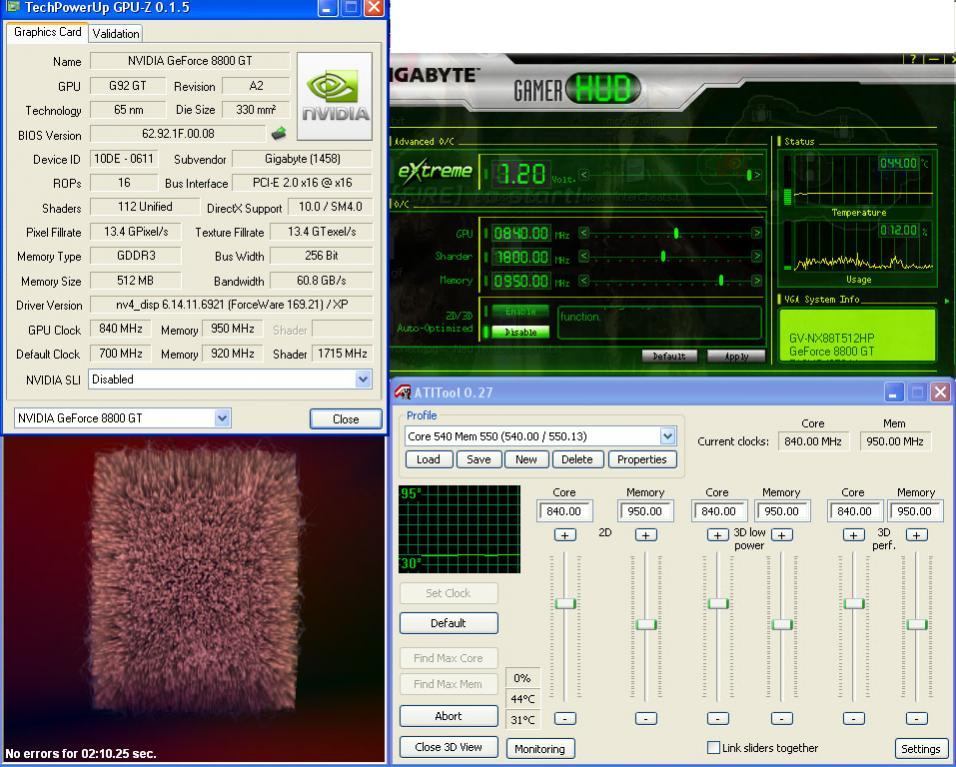Click the 3D perf. Memory value field

point(915,511)
